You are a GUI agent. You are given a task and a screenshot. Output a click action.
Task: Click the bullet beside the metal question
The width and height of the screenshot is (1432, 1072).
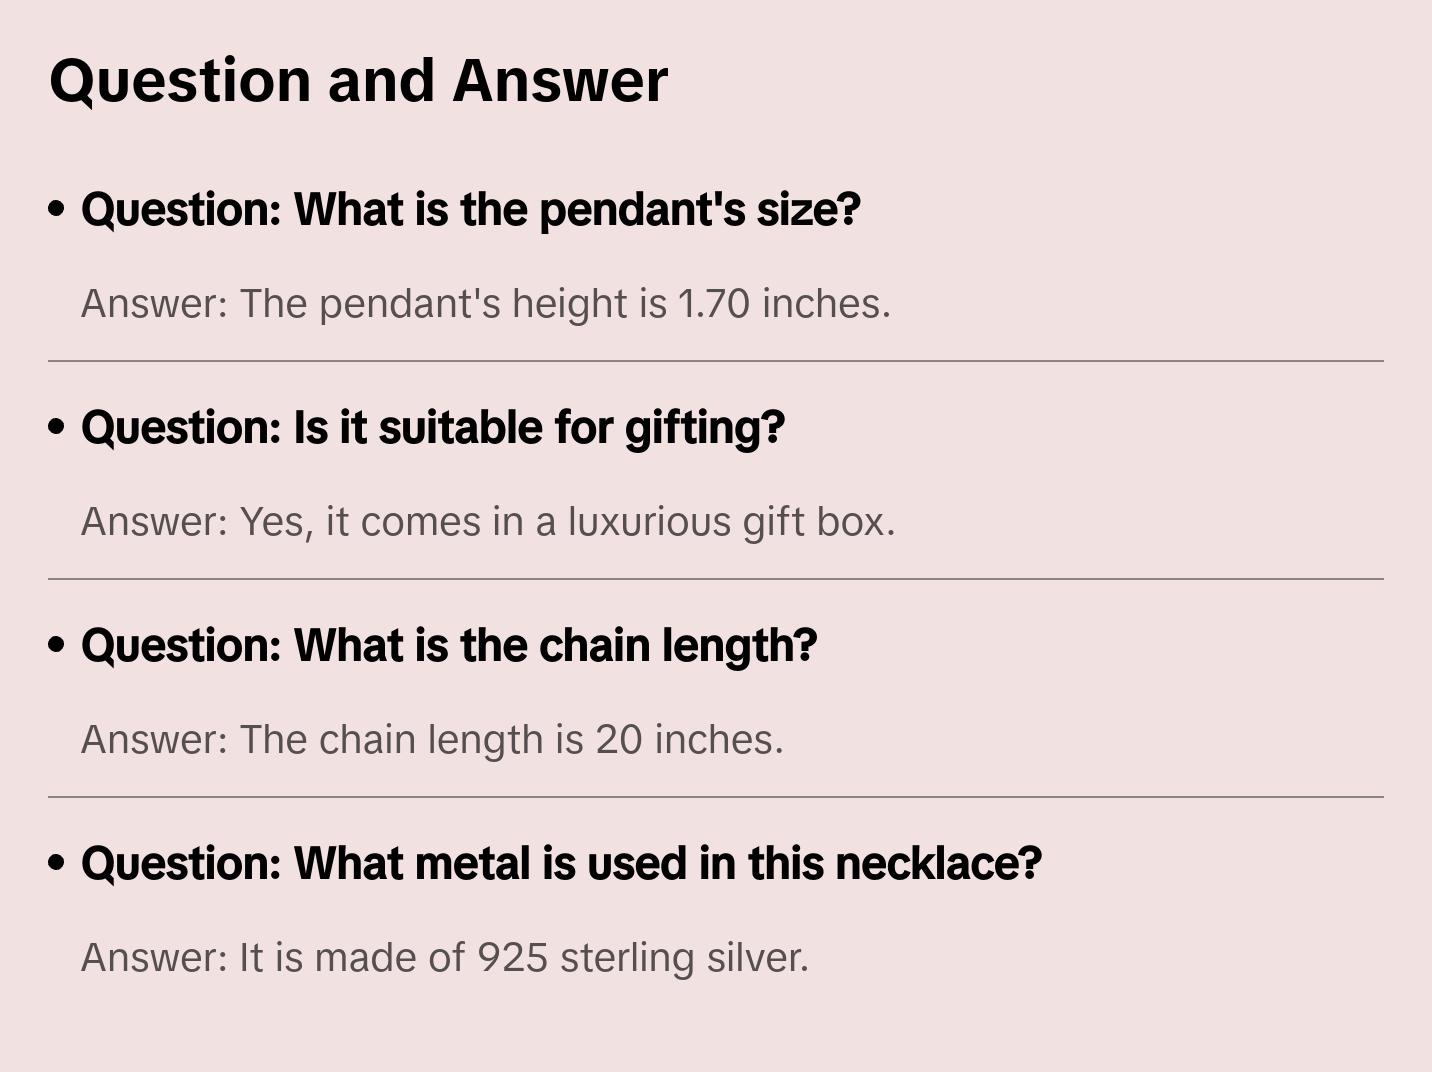[57, 863]
